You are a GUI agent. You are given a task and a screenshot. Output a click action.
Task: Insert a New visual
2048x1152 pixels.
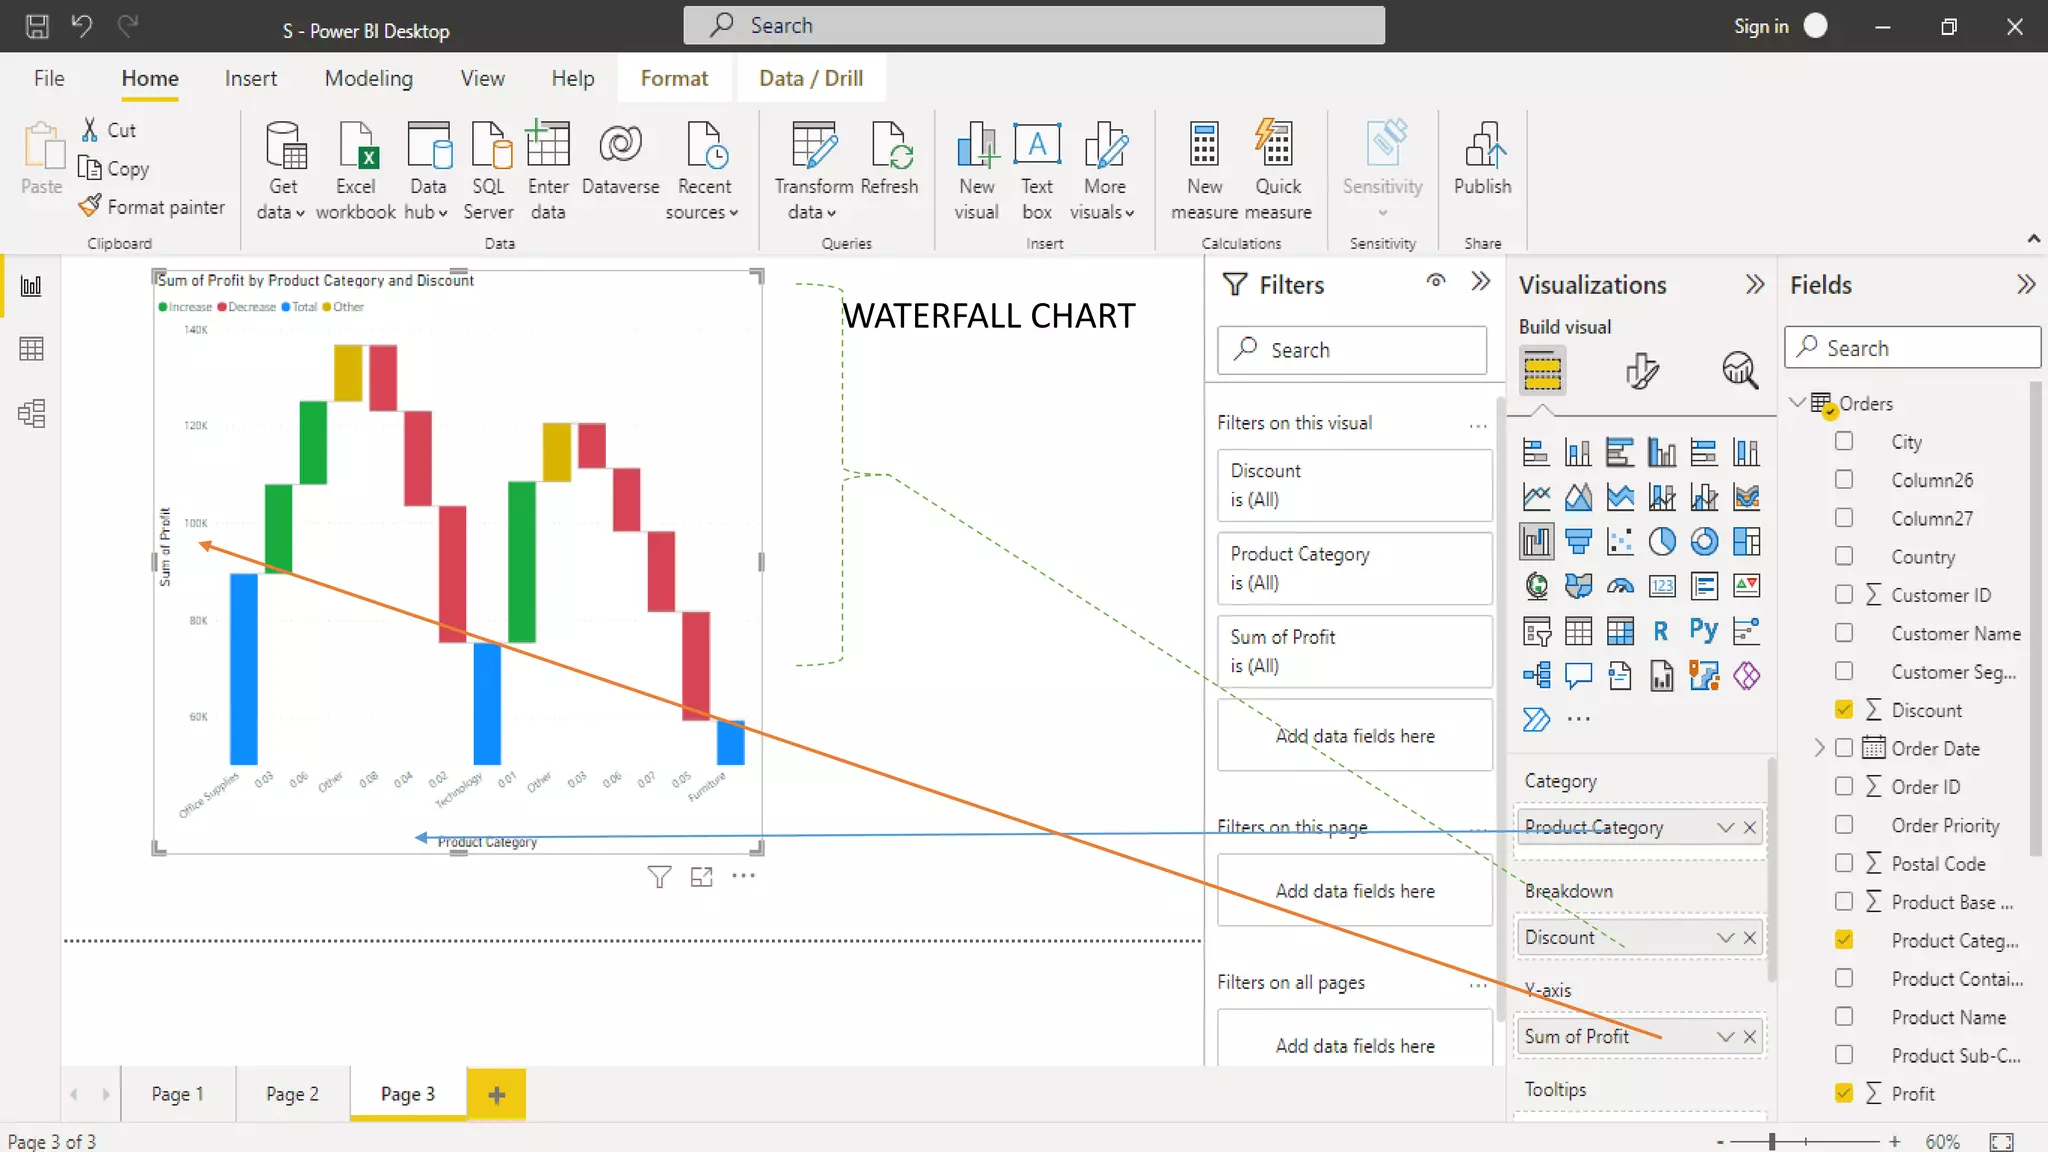(x=976, y=170)
